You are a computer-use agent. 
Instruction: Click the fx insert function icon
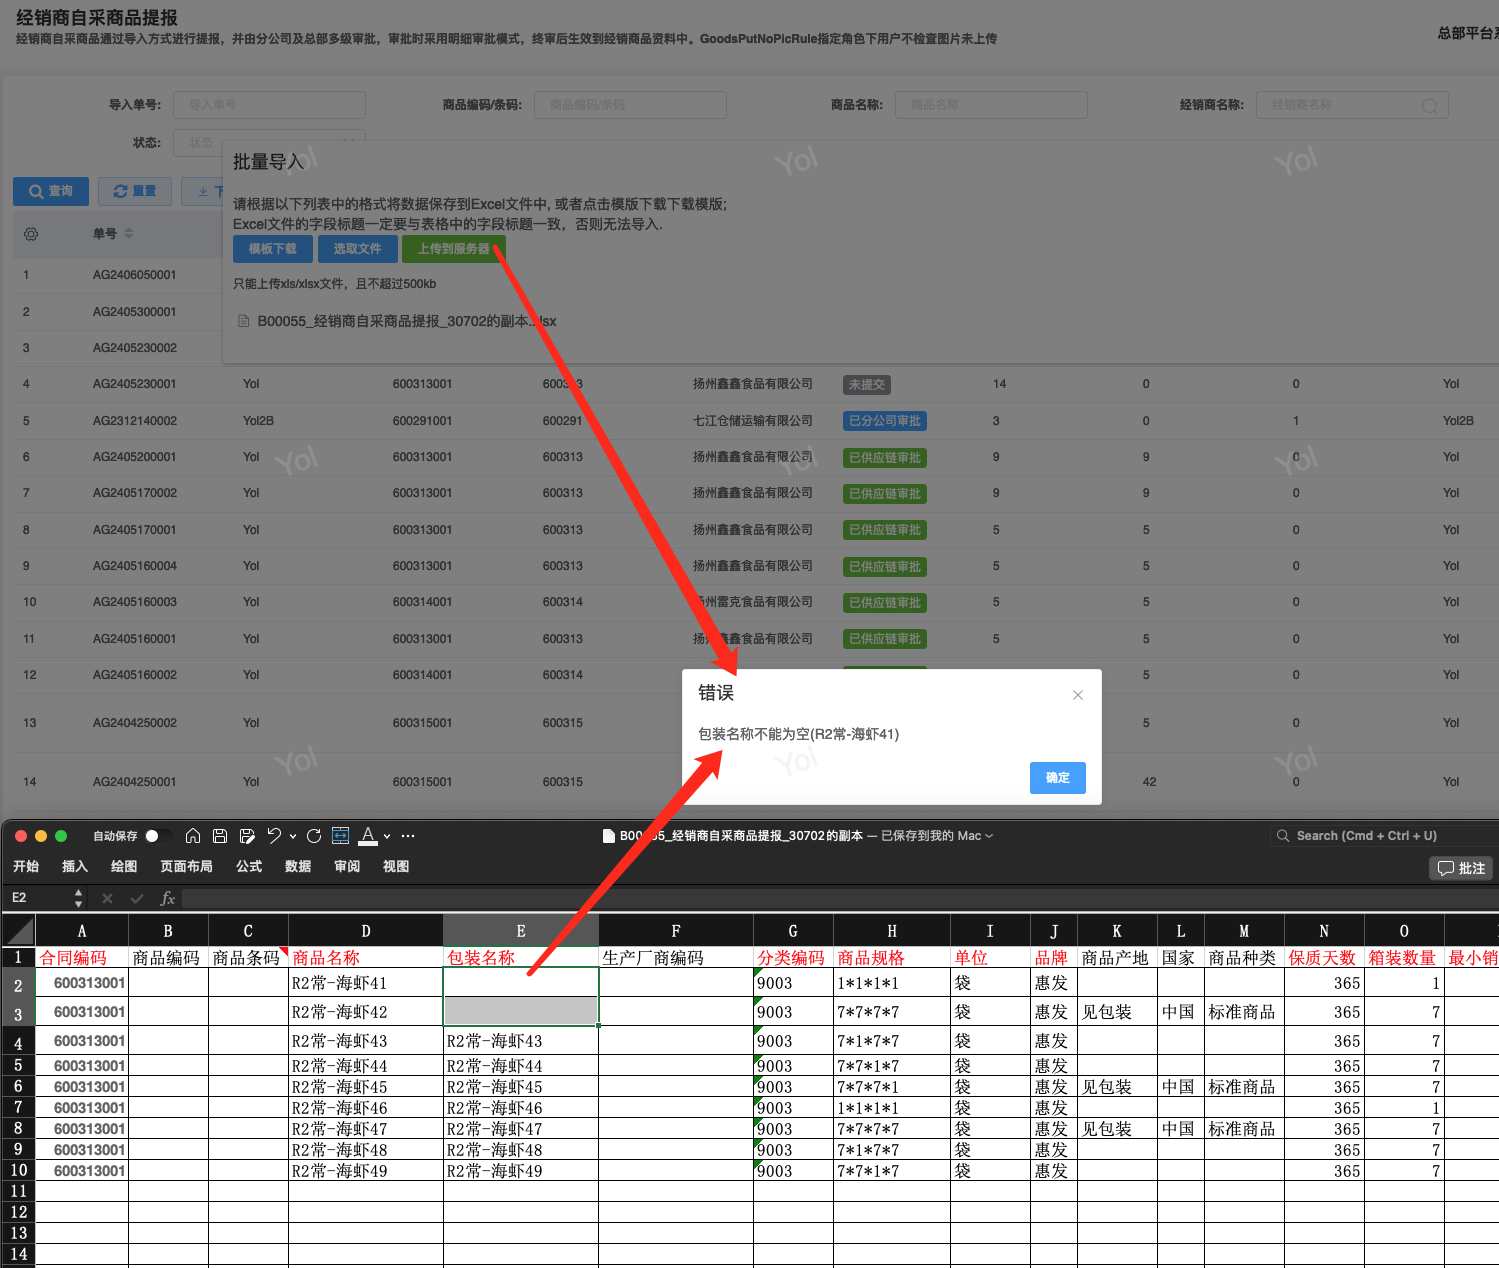click(x=168, y=898)
